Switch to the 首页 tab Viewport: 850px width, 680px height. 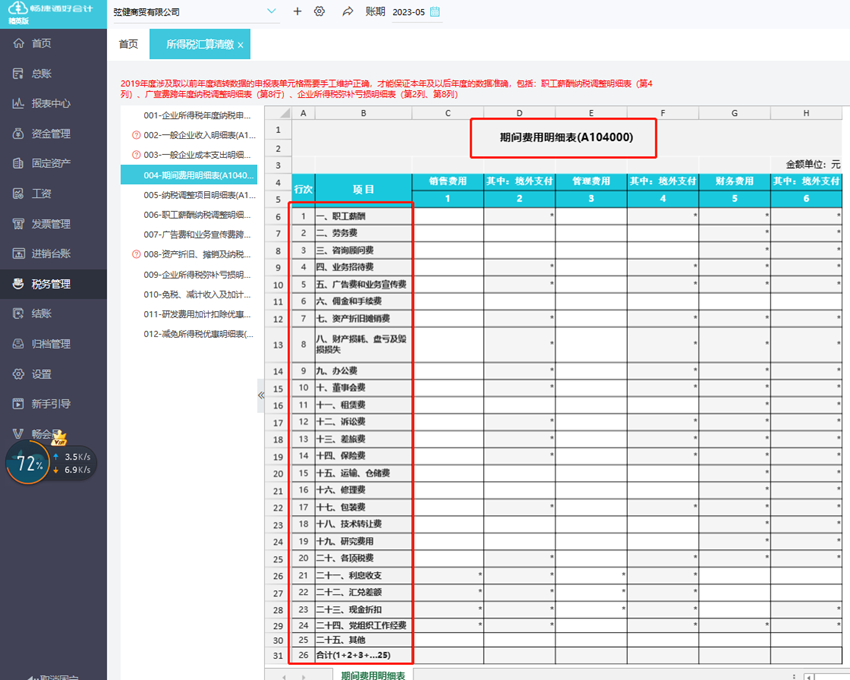pyautogui.click(x=128, y=45)
